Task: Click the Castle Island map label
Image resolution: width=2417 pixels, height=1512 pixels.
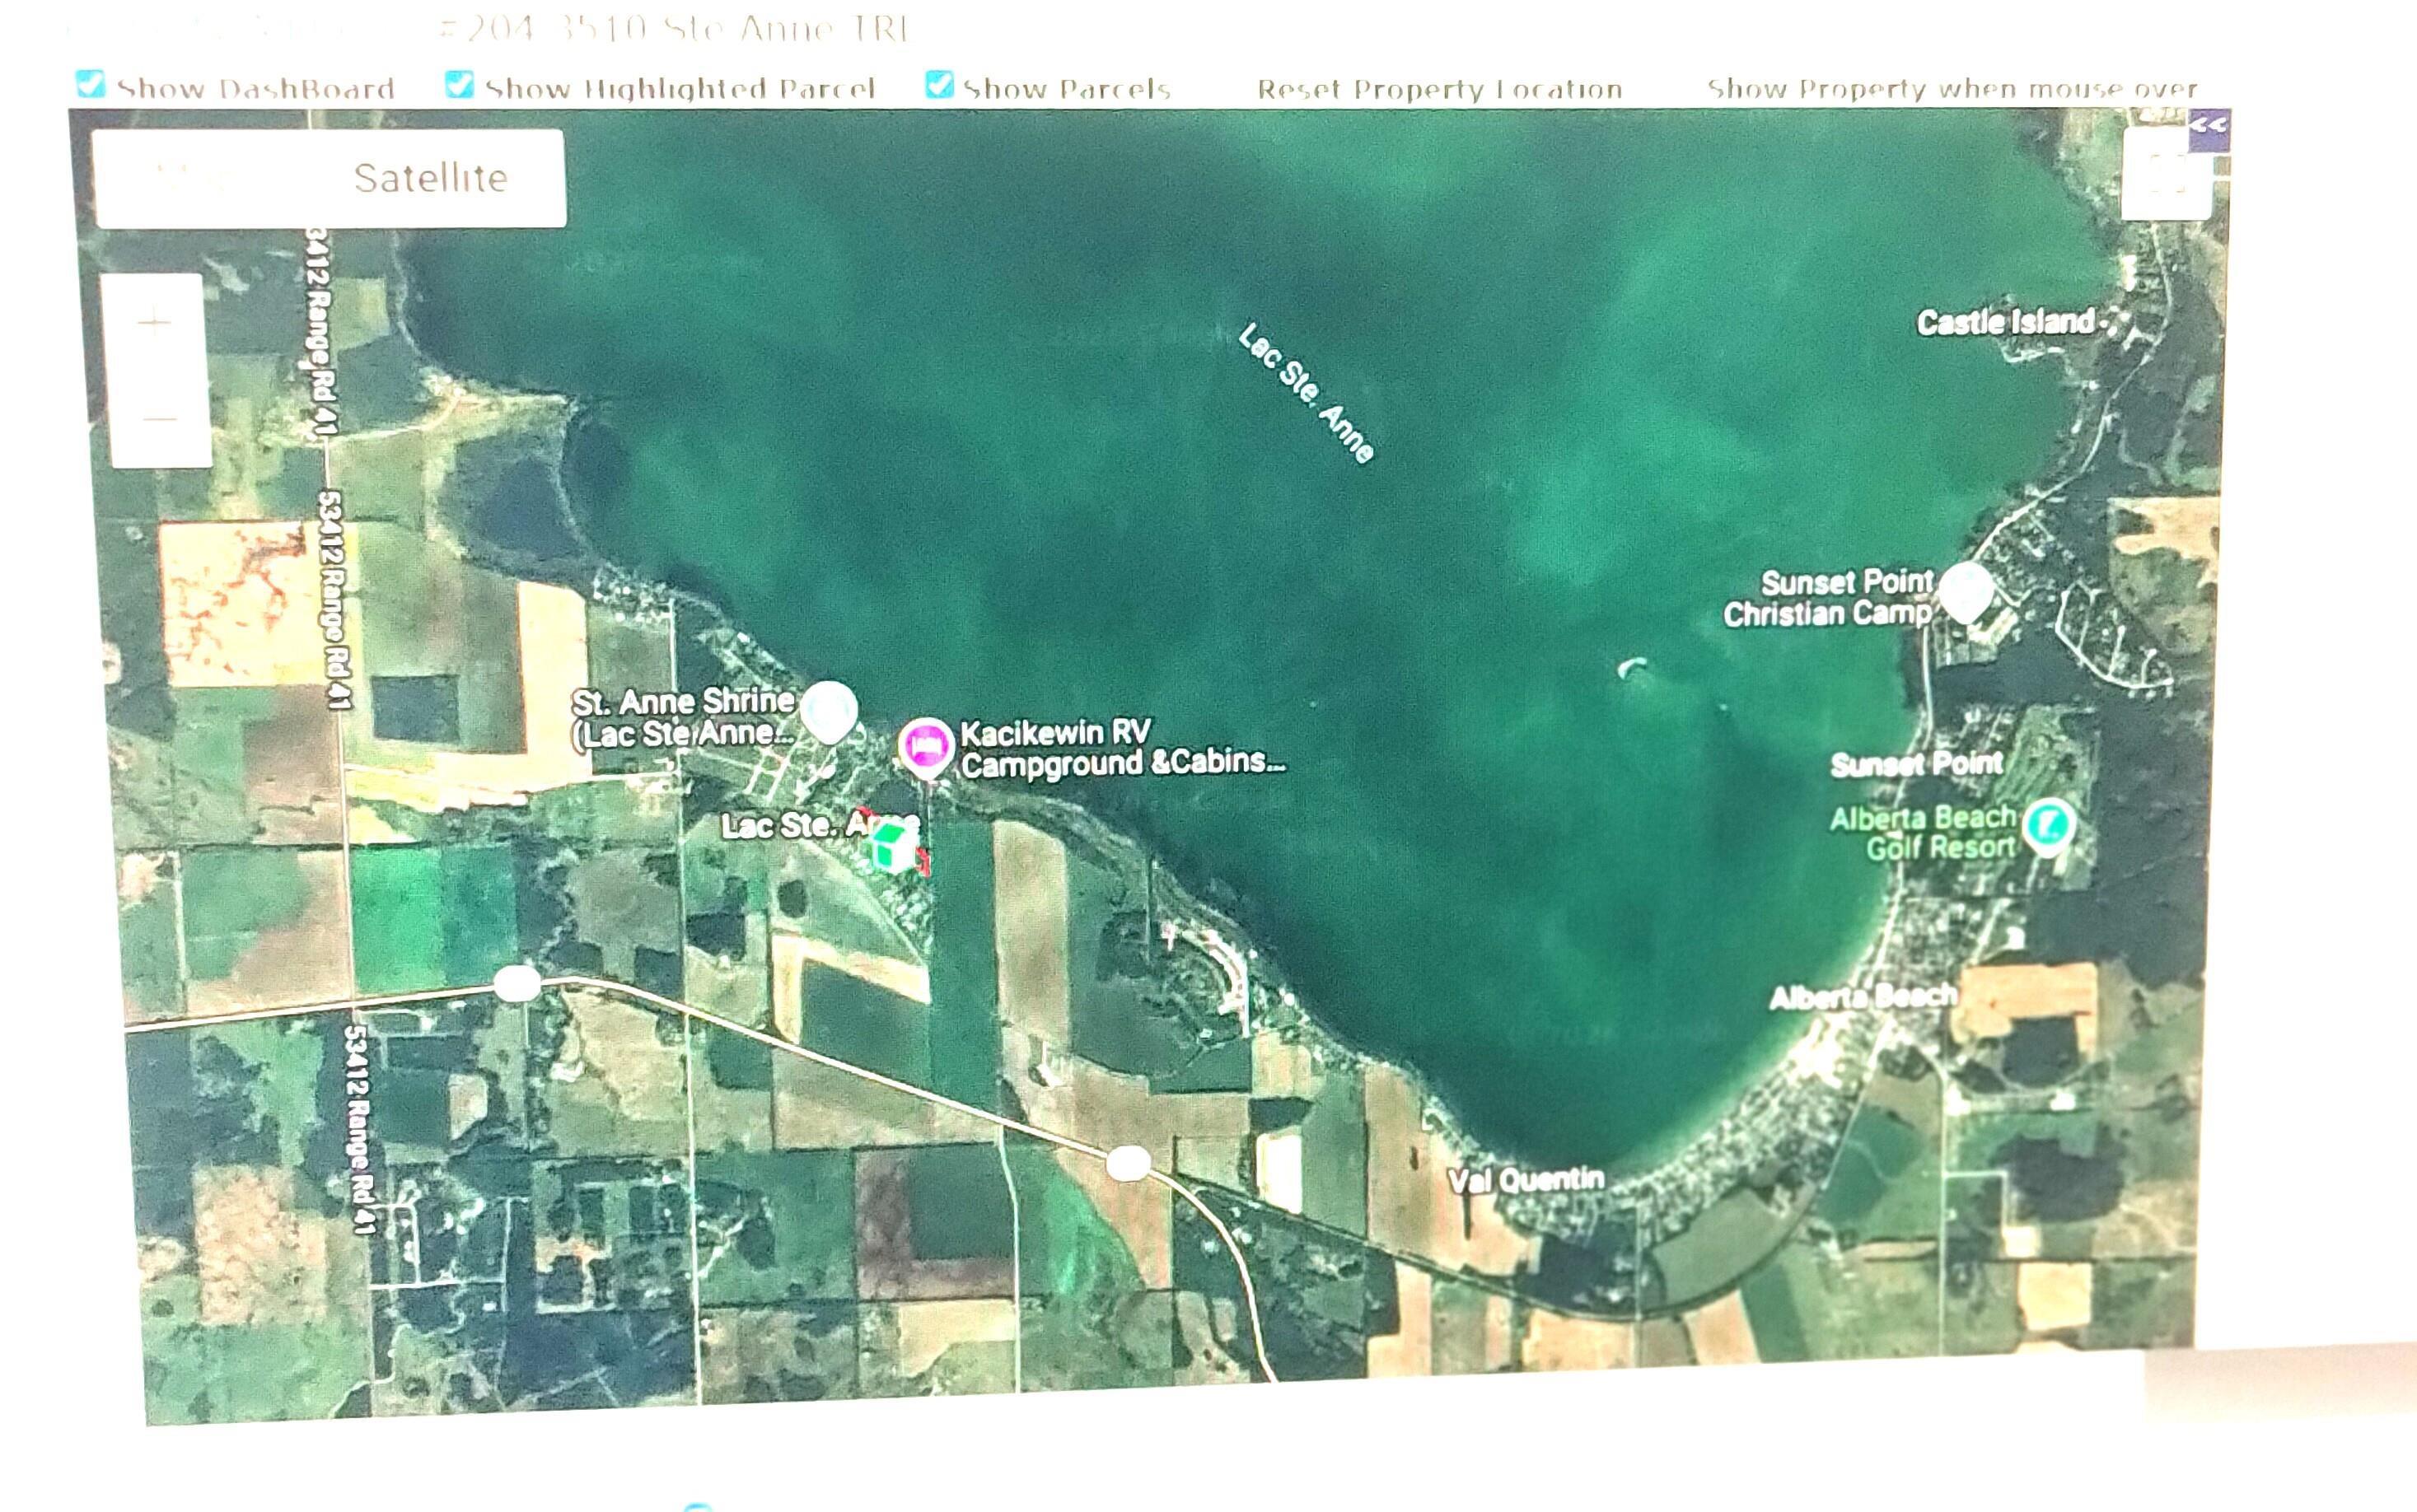Action: pos(2005,322)
